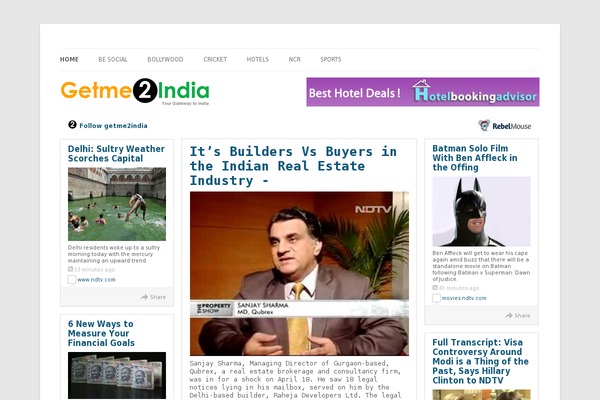Click clock icon beside 45 minutes ago
Screen dimensions: 600x400
click(435, 287)
